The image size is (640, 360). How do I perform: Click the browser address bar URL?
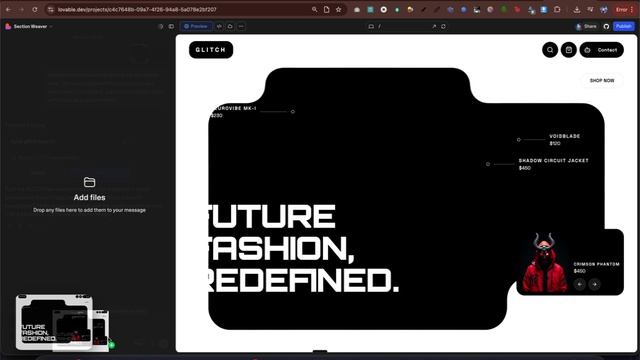tap(137, 9)
